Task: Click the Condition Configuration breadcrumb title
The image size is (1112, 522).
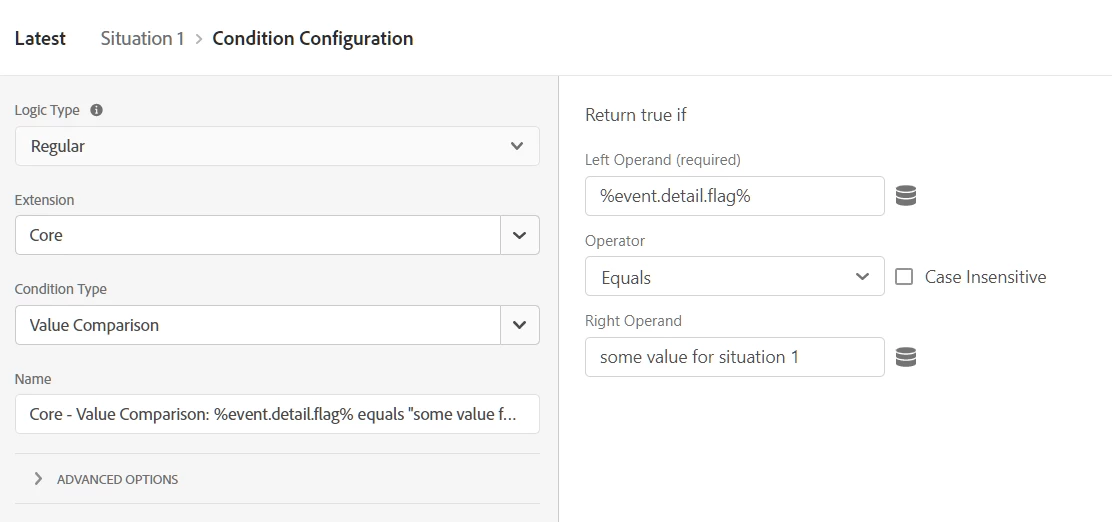Action: (313, 39)
